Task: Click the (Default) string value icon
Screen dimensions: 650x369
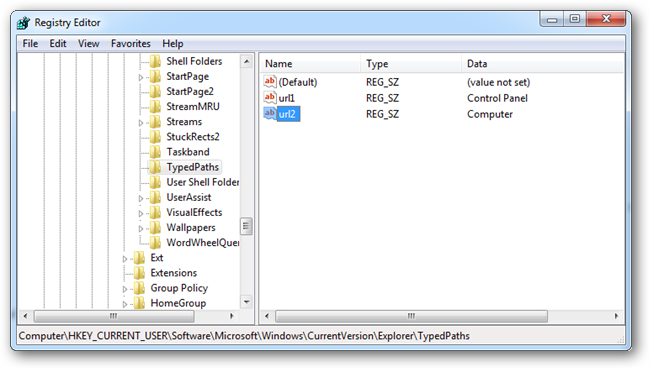Action: pos(270,82)
